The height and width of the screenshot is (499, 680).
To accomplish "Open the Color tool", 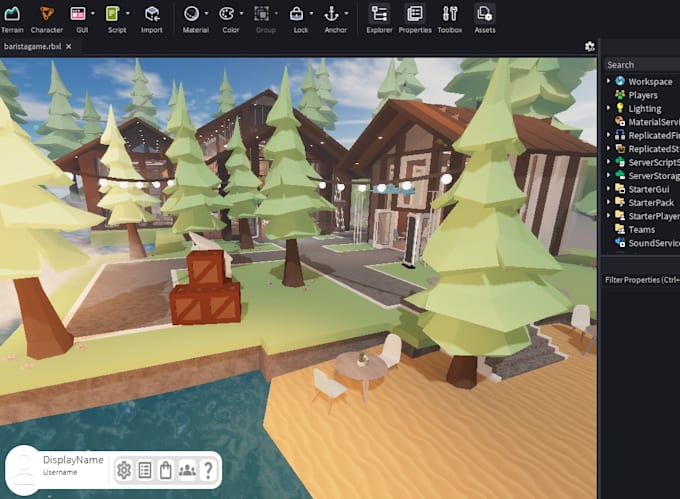I will tap(228, 20).
